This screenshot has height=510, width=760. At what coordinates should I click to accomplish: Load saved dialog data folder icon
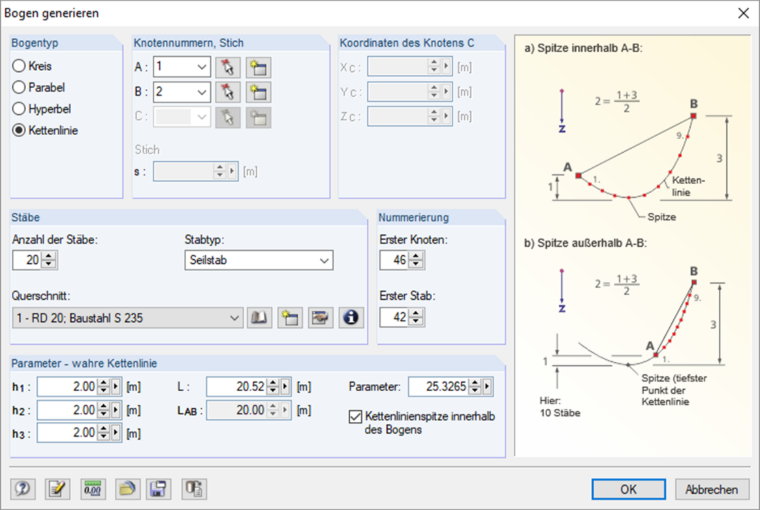[x=127, y=489]
